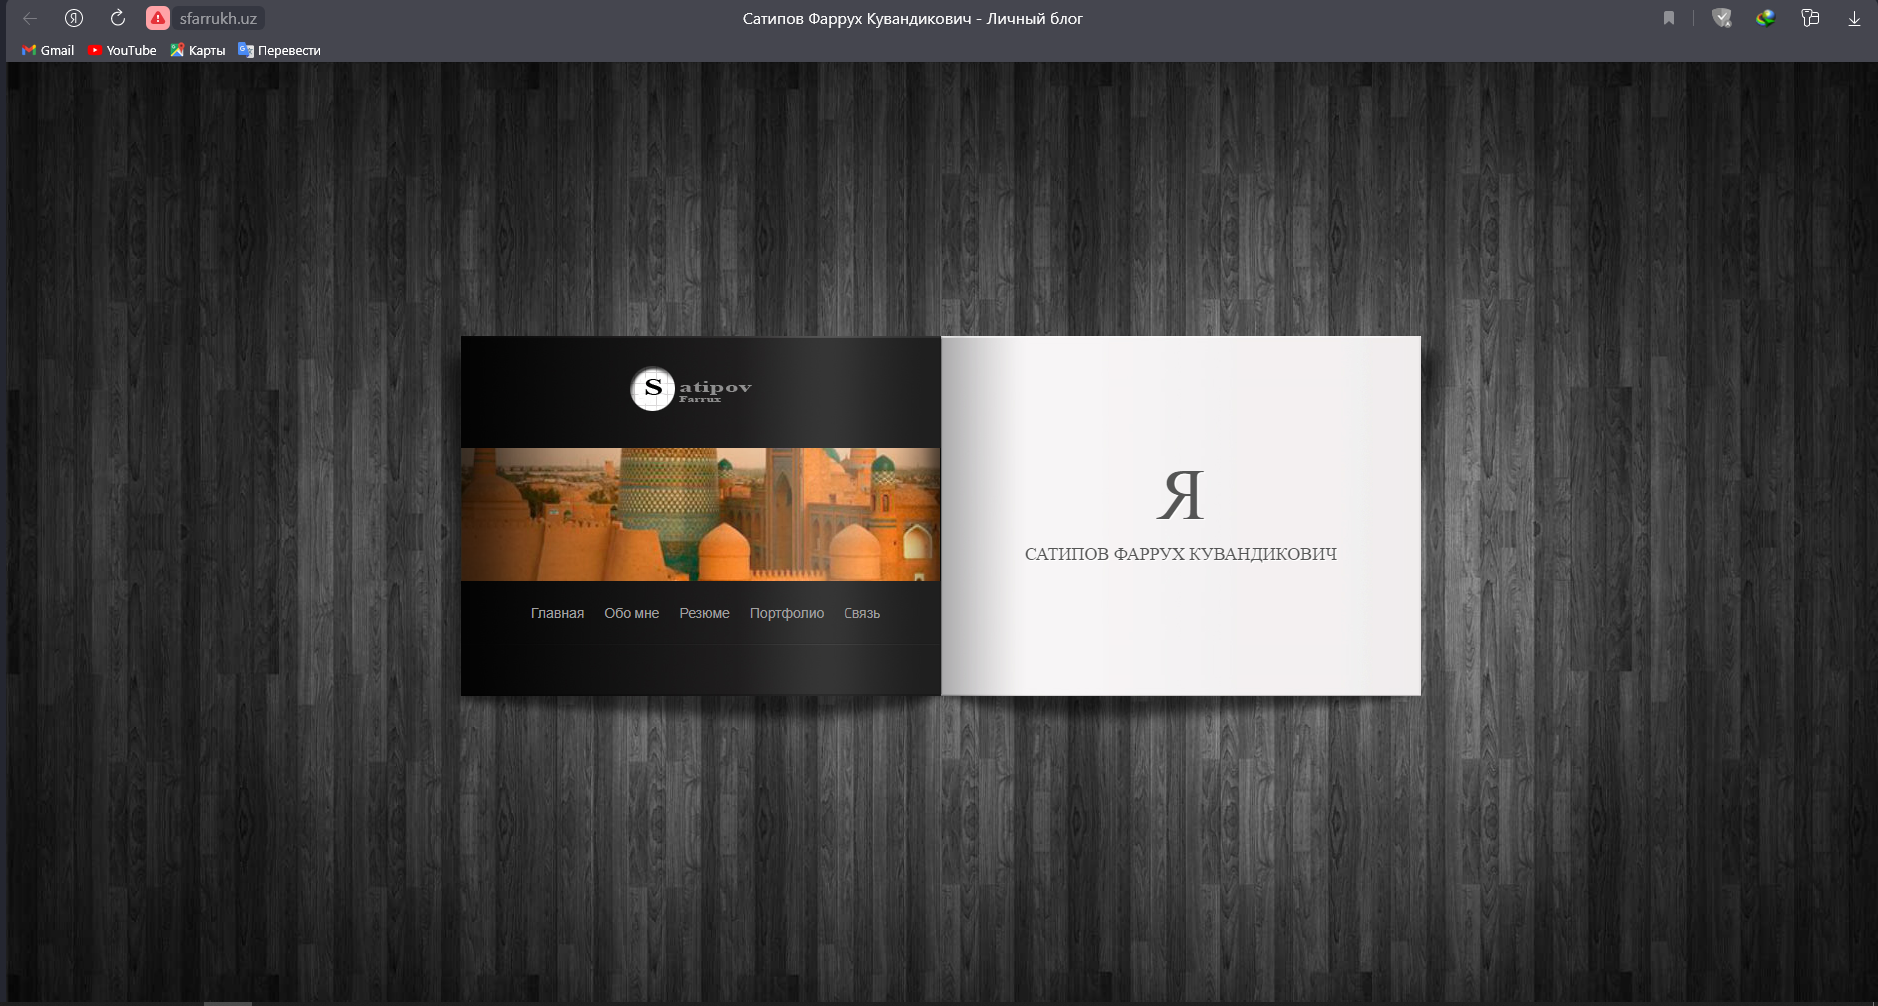1878x1006 pixels.
Task: Reload the page with the refresh icon
Action: 118,18
